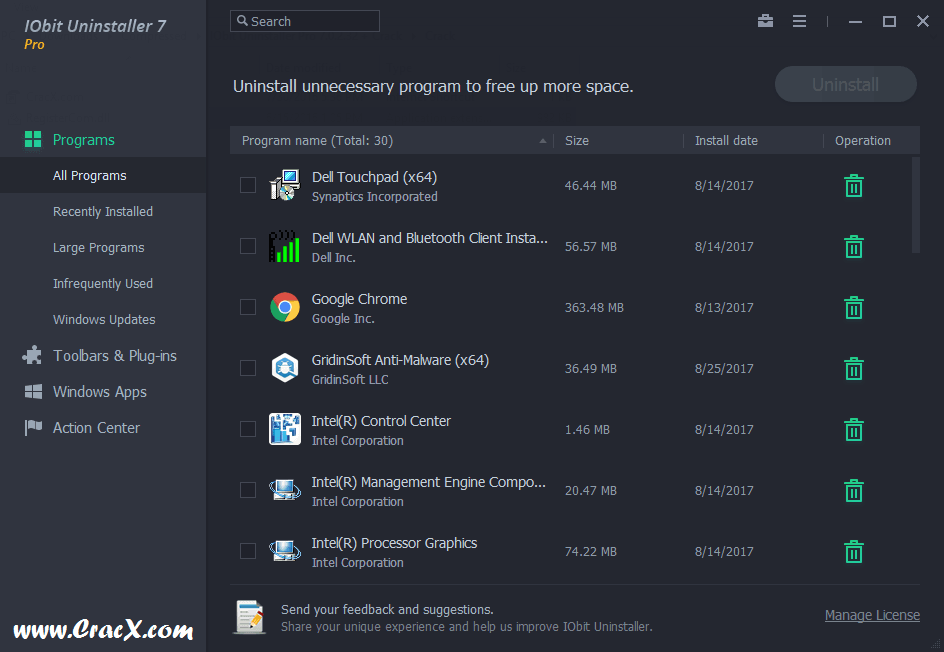
Task: Select the Windows Updates category
Action: [x=102, y=319]
